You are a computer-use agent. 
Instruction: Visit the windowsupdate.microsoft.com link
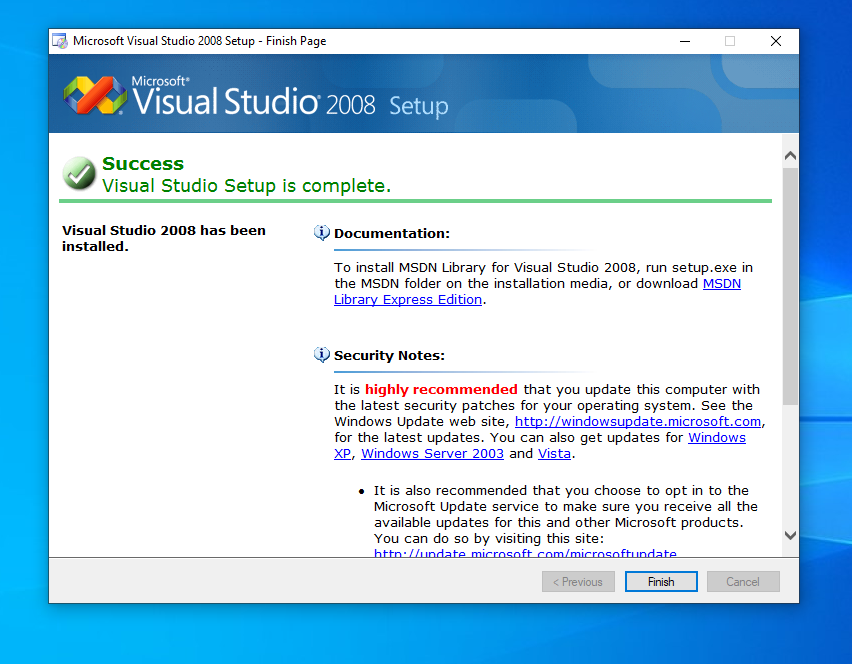pos(637,422)
